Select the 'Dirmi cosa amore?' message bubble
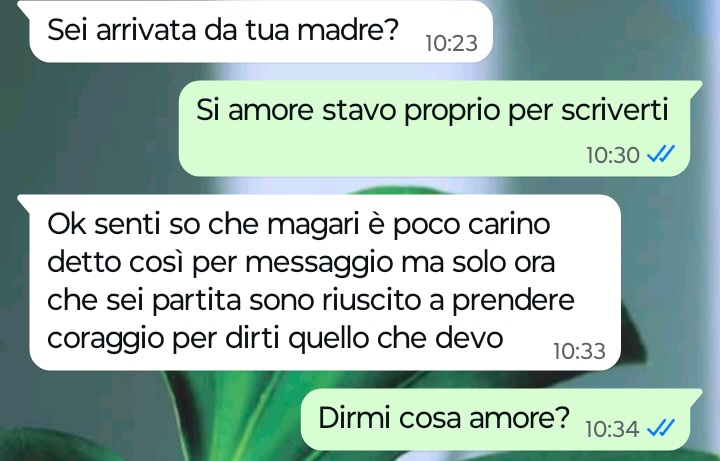This screenshot has height=461, width=720. pyautogui.click(x=501, y=419)
